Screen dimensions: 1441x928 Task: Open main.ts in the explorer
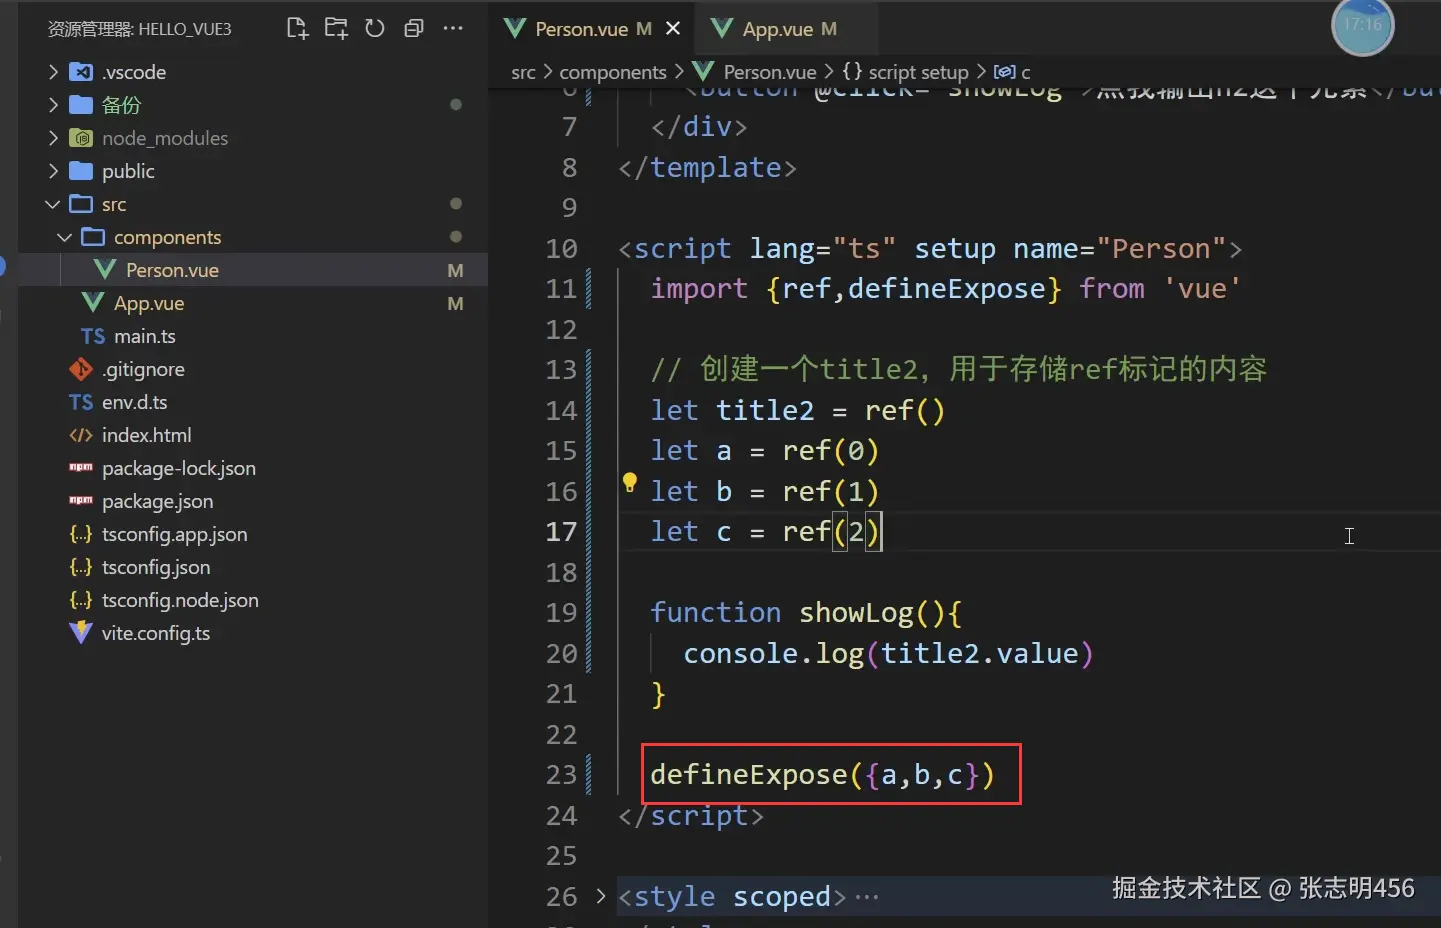(x=253, y=336)
